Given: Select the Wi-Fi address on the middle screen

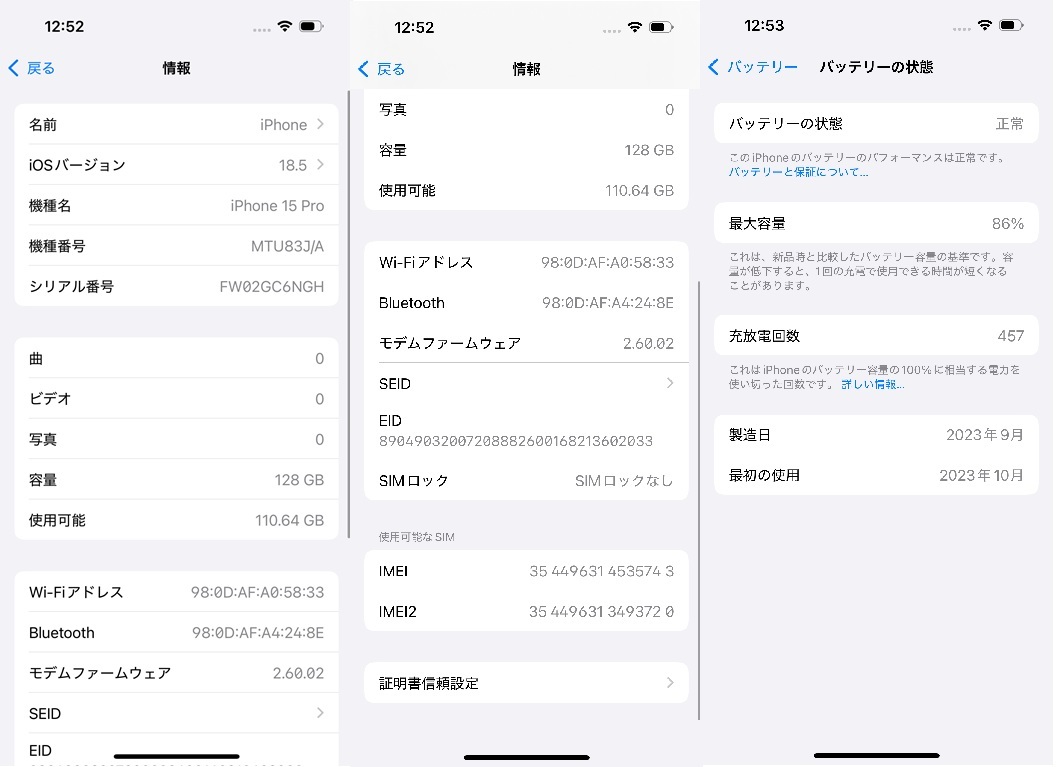Looking at the screenshot, I should click(607, 263).
